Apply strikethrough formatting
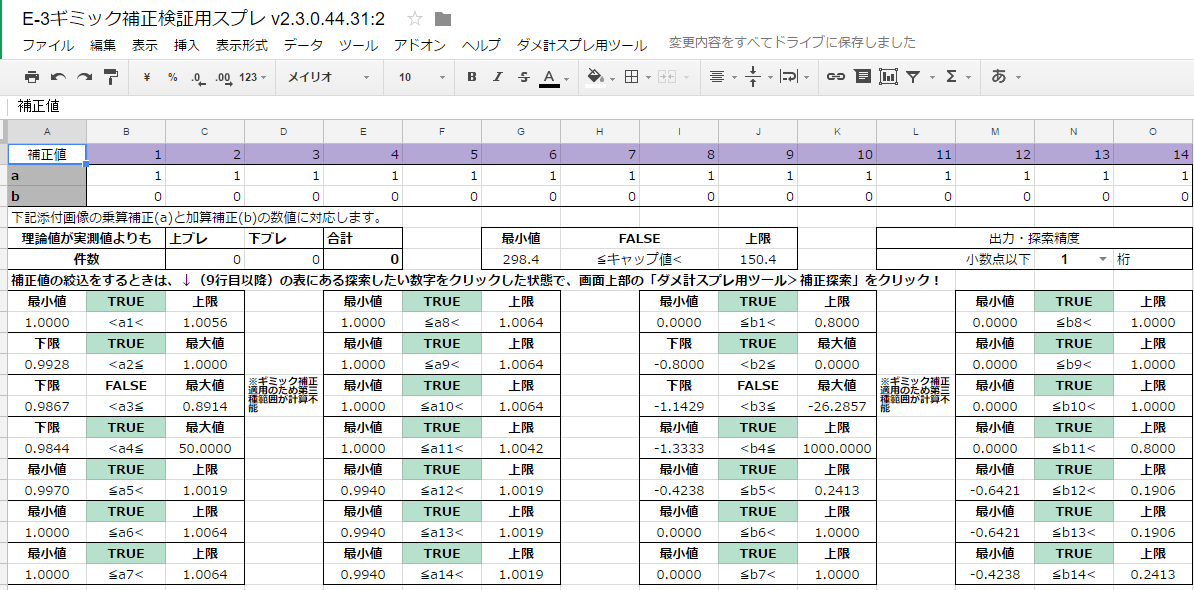The height and width of the screenshot is (590, 1194). tap(523, 77)
